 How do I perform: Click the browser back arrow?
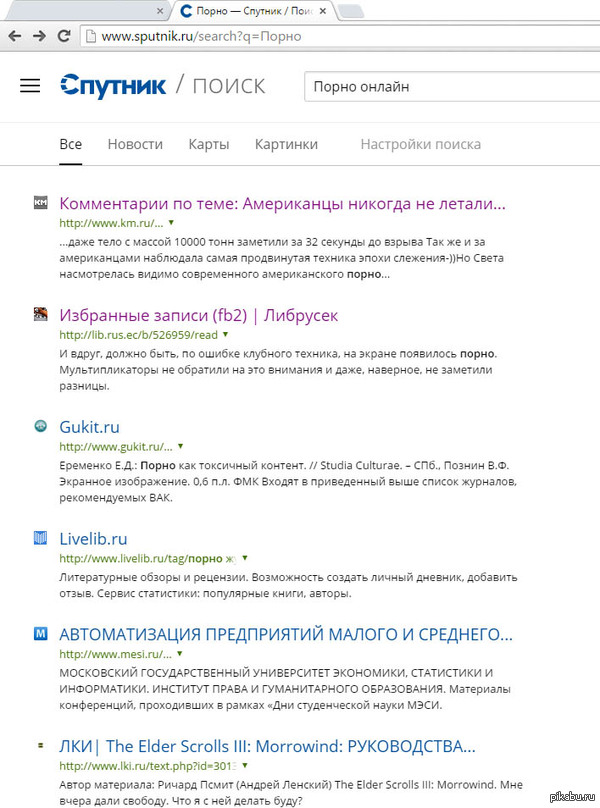click(15, 36)
